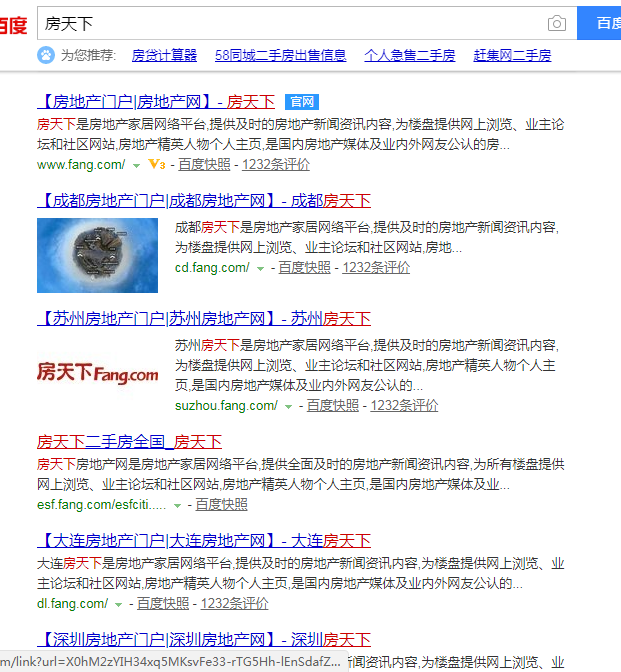Open the 房天下Fang.com logo thumbnail
621x672 pixels.
97,372
